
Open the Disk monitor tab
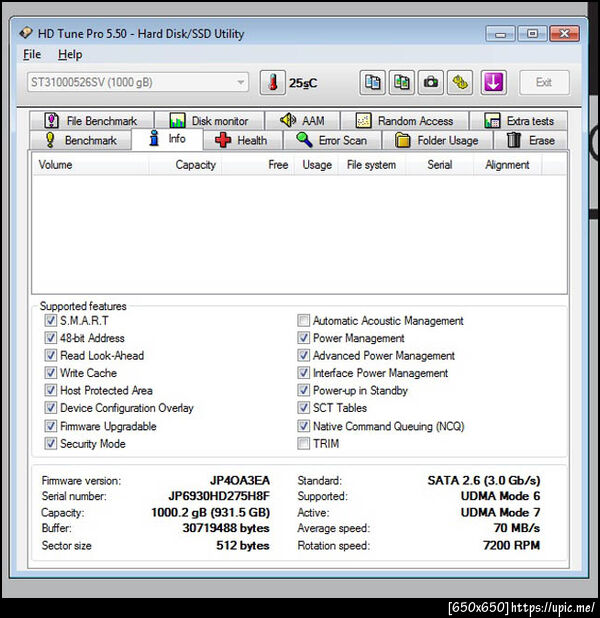pyautogui.click(x=209, y=121)
